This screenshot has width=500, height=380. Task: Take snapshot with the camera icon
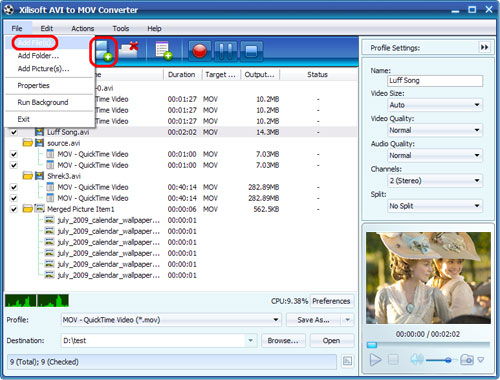467,360
